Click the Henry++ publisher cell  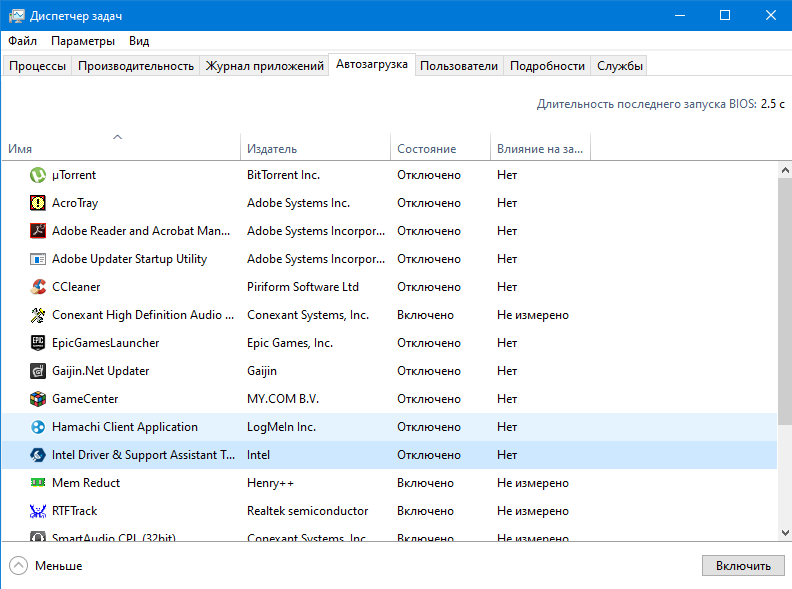pos(270,483)
